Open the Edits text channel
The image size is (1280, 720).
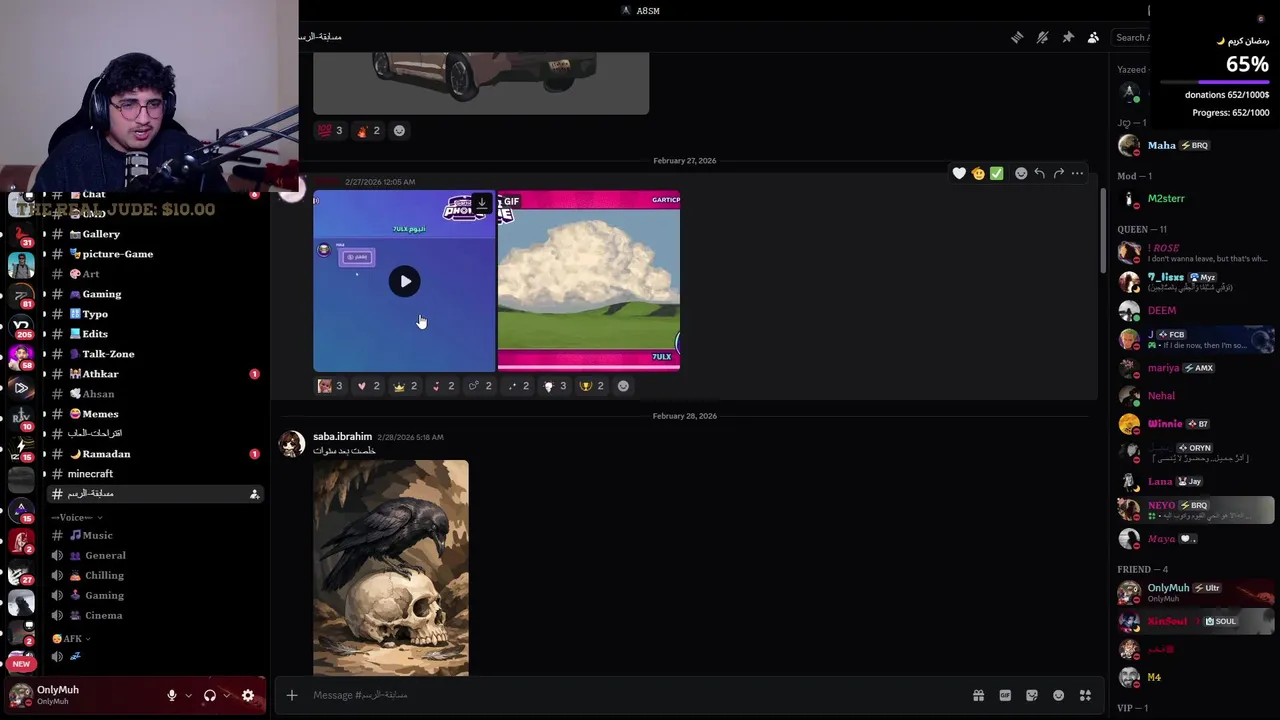(x=155, y=334)
